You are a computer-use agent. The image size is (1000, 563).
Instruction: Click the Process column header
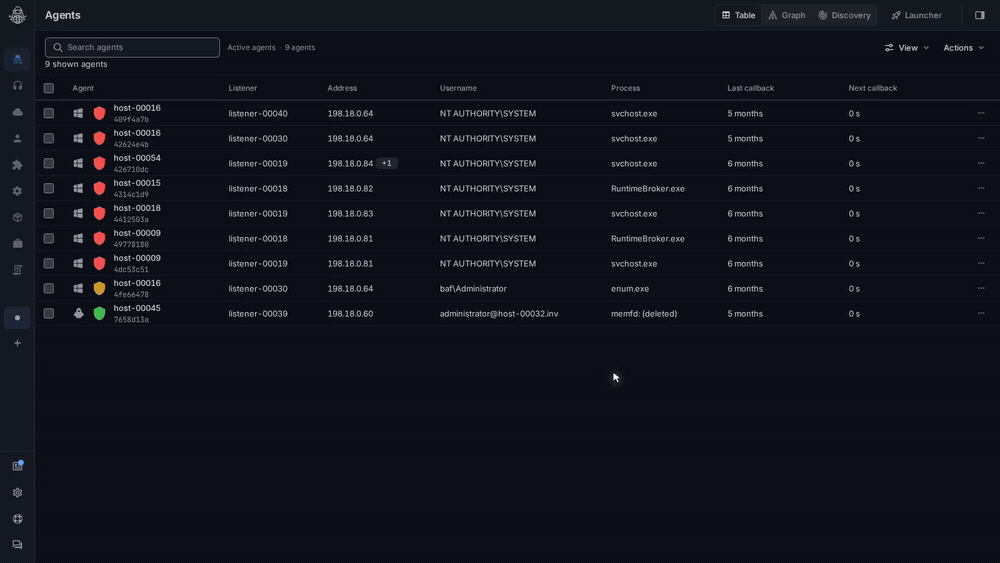pyautogui.click(x=625, y=88)
